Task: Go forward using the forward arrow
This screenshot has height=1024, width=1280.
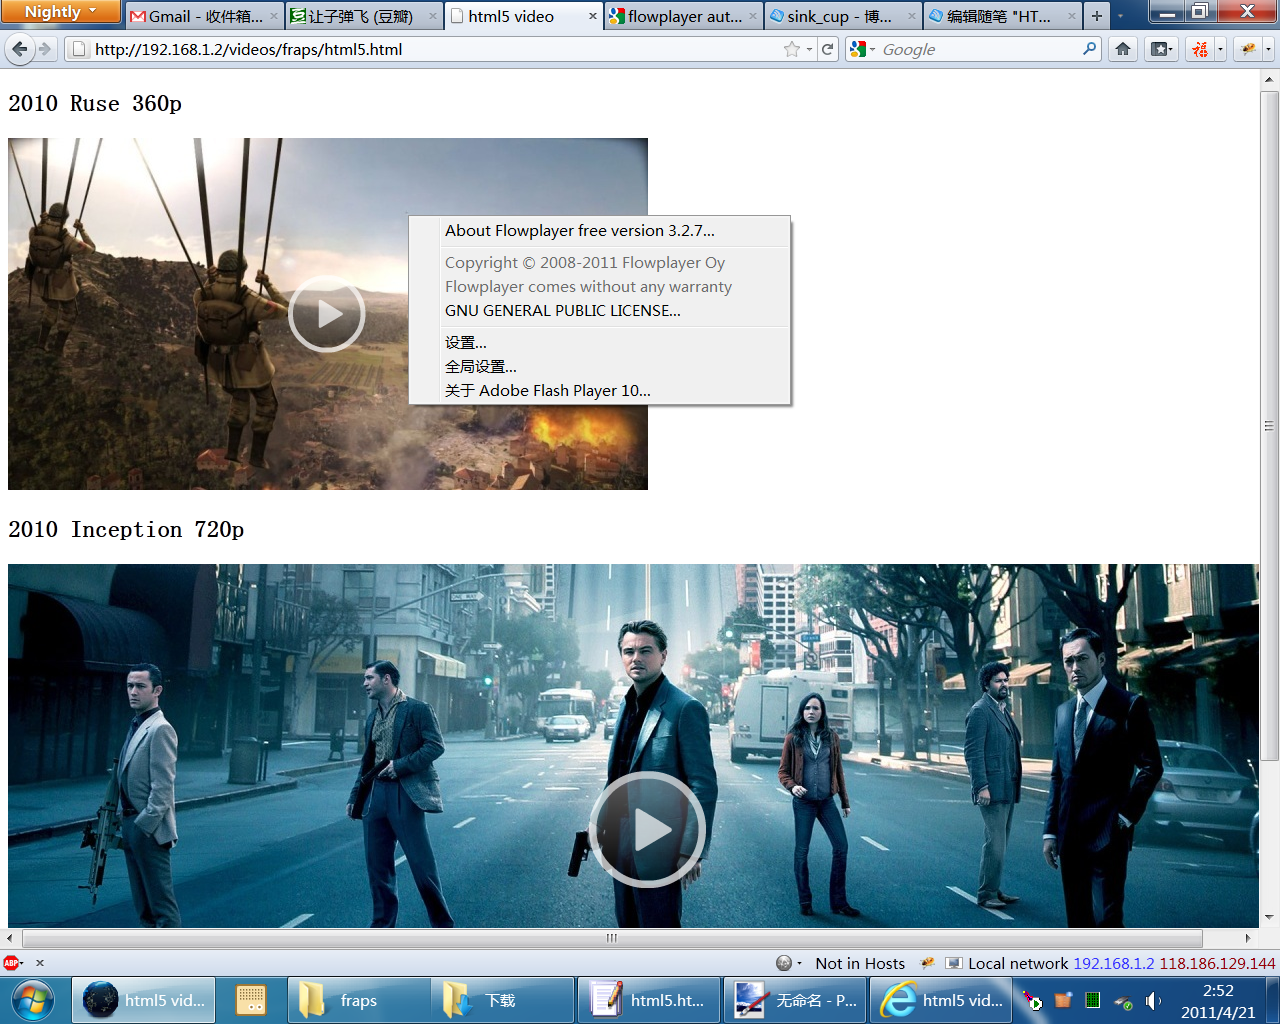Action: coord(44,49)
